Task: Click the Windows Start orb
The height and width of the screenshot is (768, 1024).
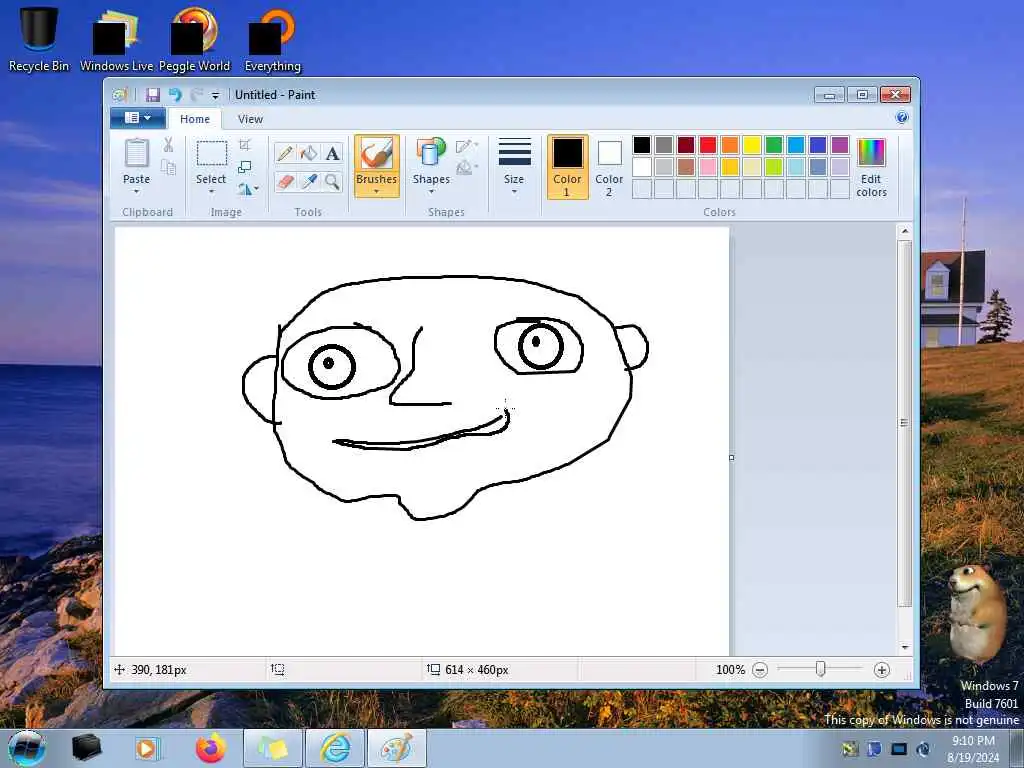Action: click(26, 748)
